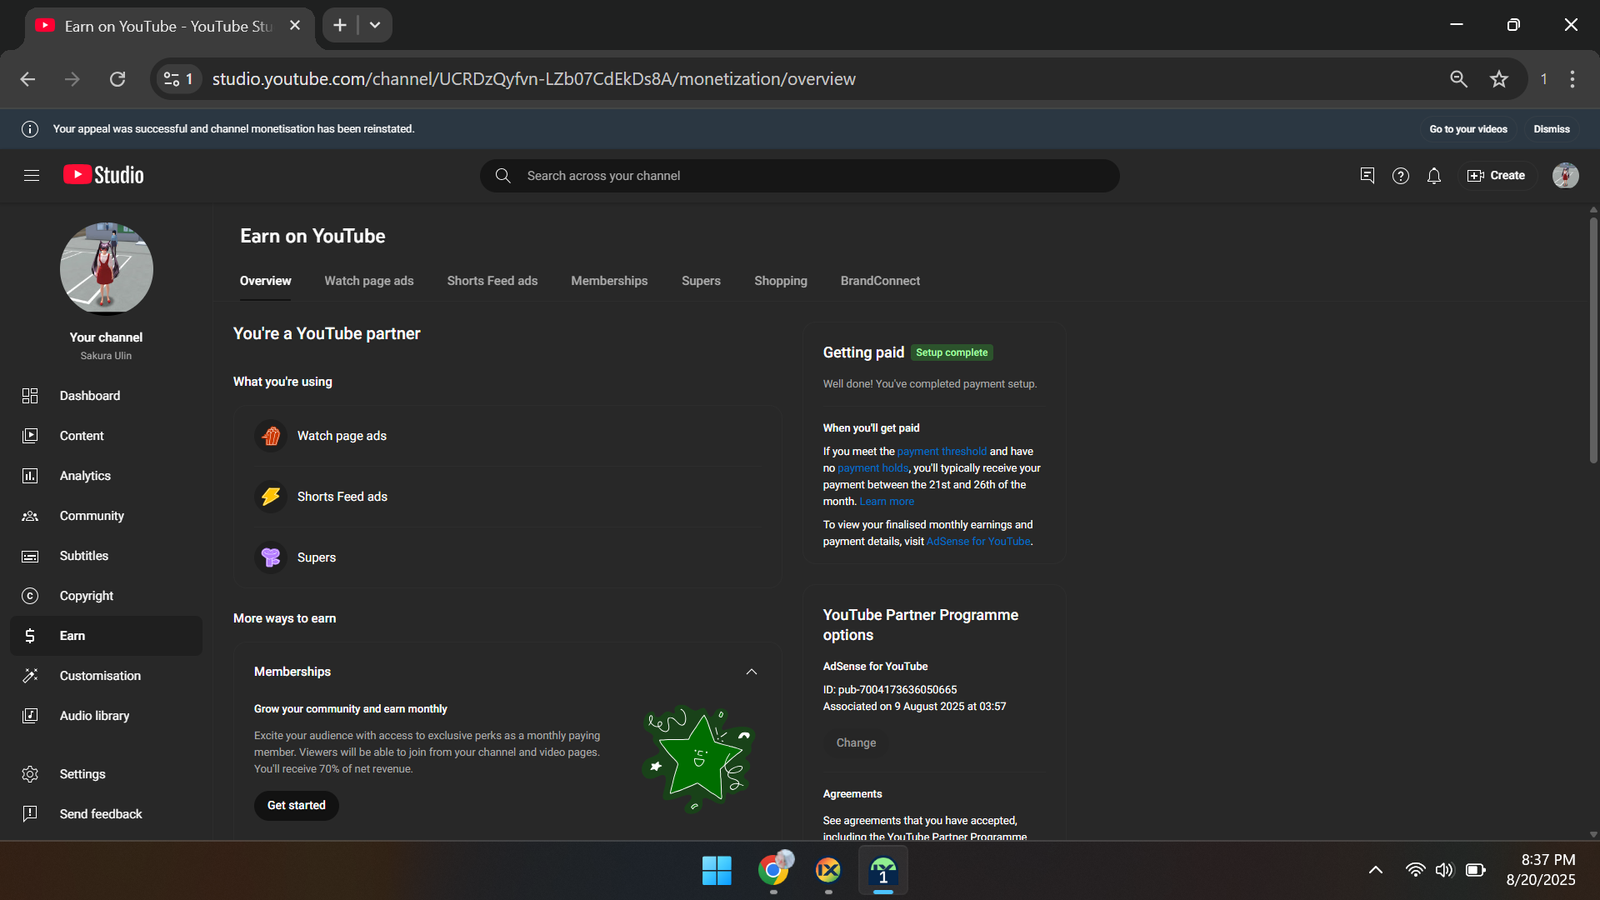The height and width of the screenshot is (900, 1600).
Task: Open the comments panel icon in header
Action: point(1367,175)
